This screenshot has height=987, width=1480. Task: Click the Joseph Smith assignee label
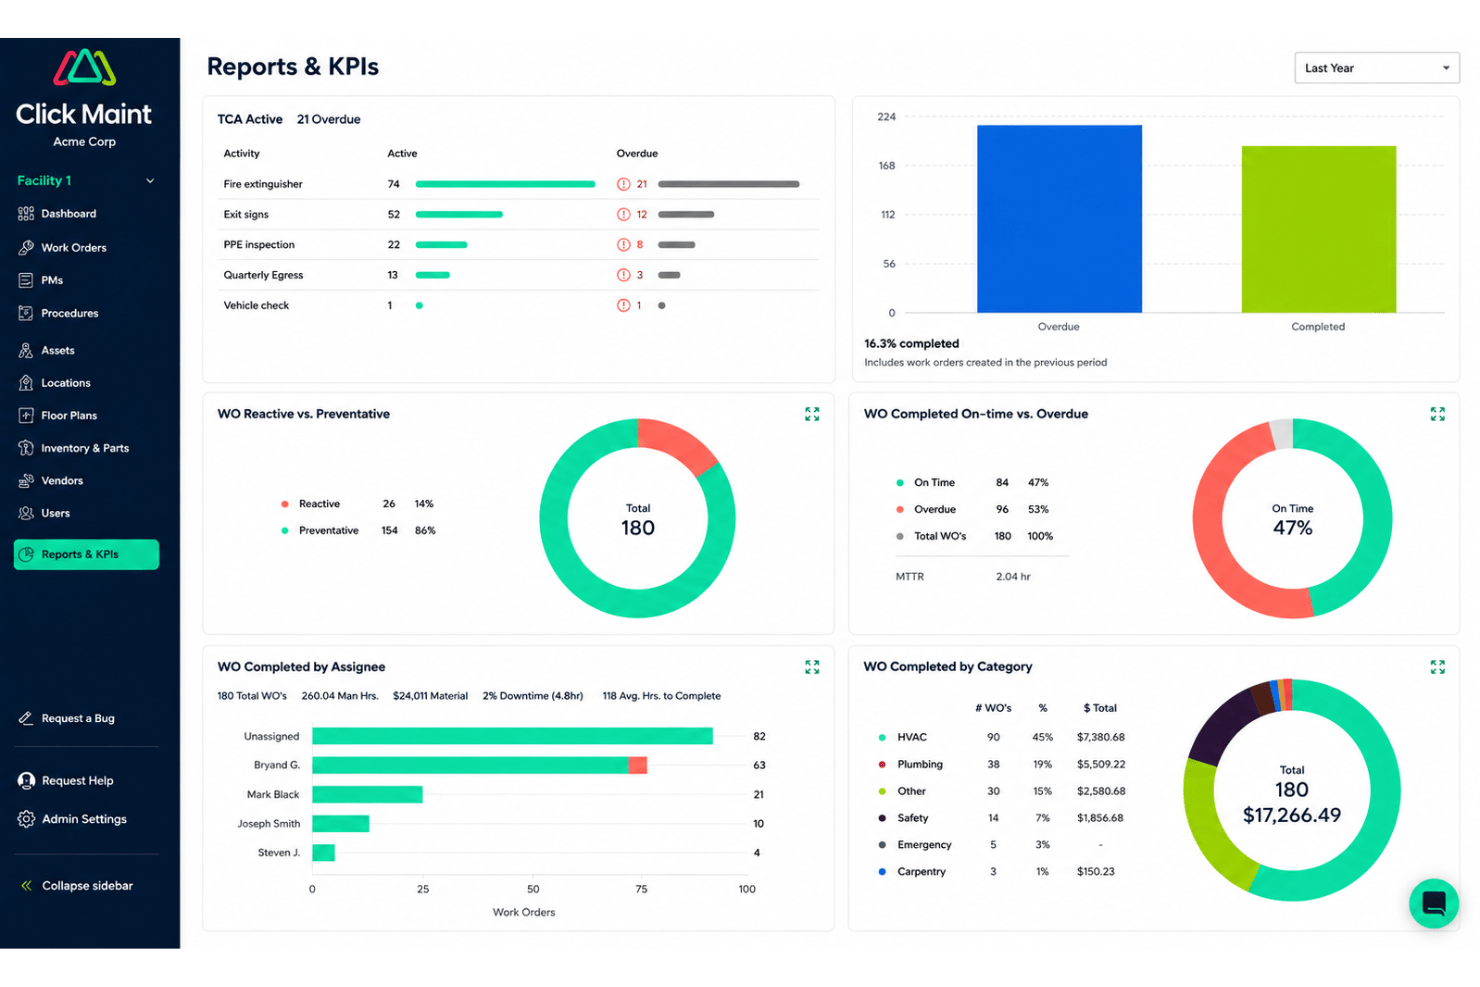[x=268, y=824]
